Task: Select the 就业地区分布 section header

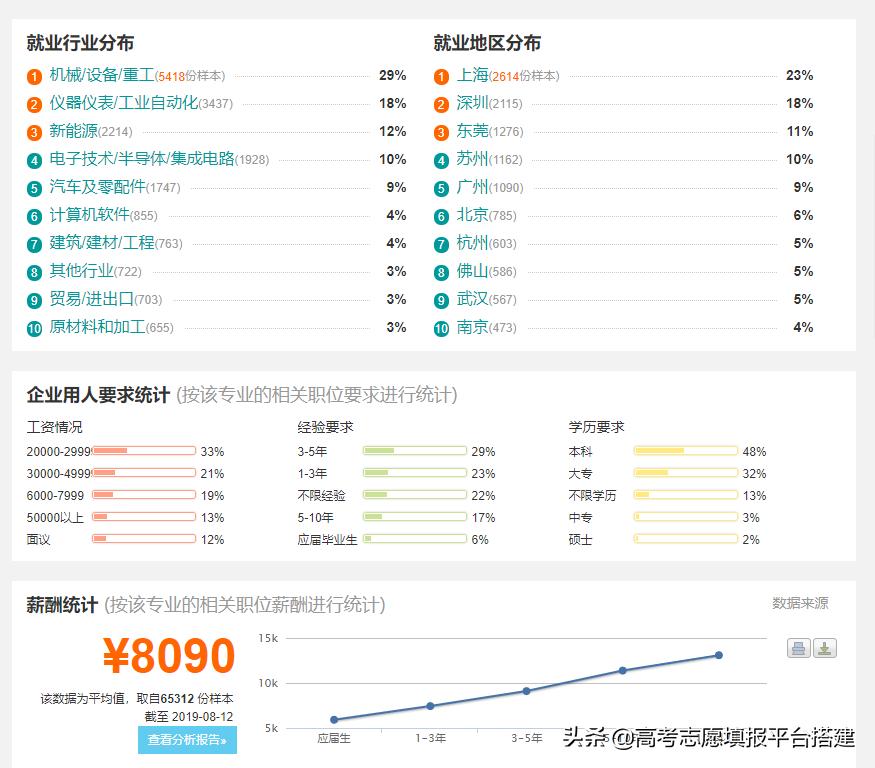Action: tap(485, 43)
